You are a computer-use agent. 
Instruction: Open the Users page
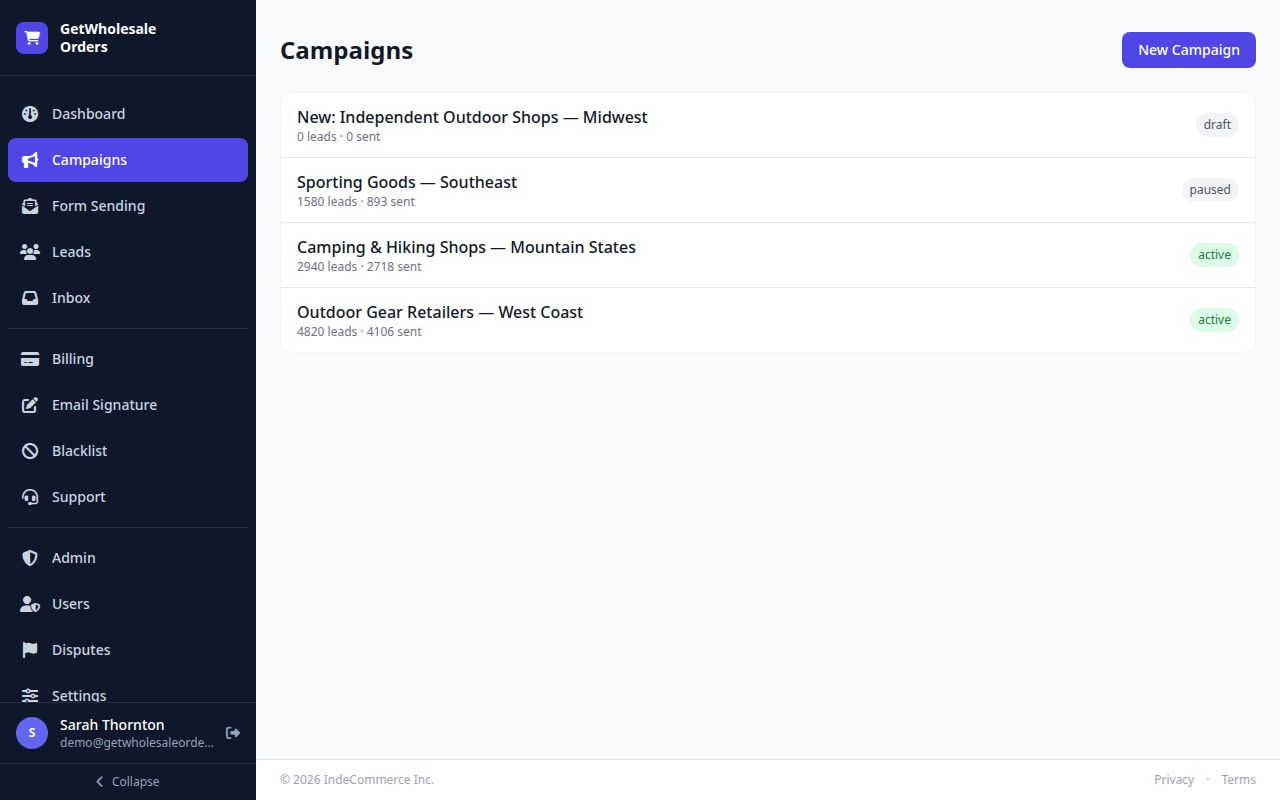[128, 604]
